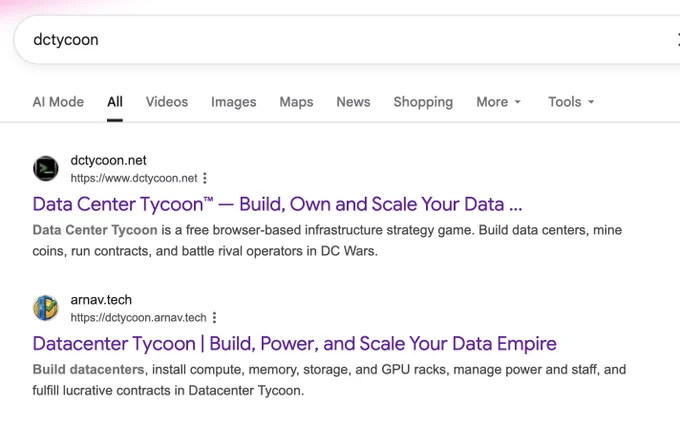Switch to AI Mode tab
680x426 pixels.
[58, 102]
